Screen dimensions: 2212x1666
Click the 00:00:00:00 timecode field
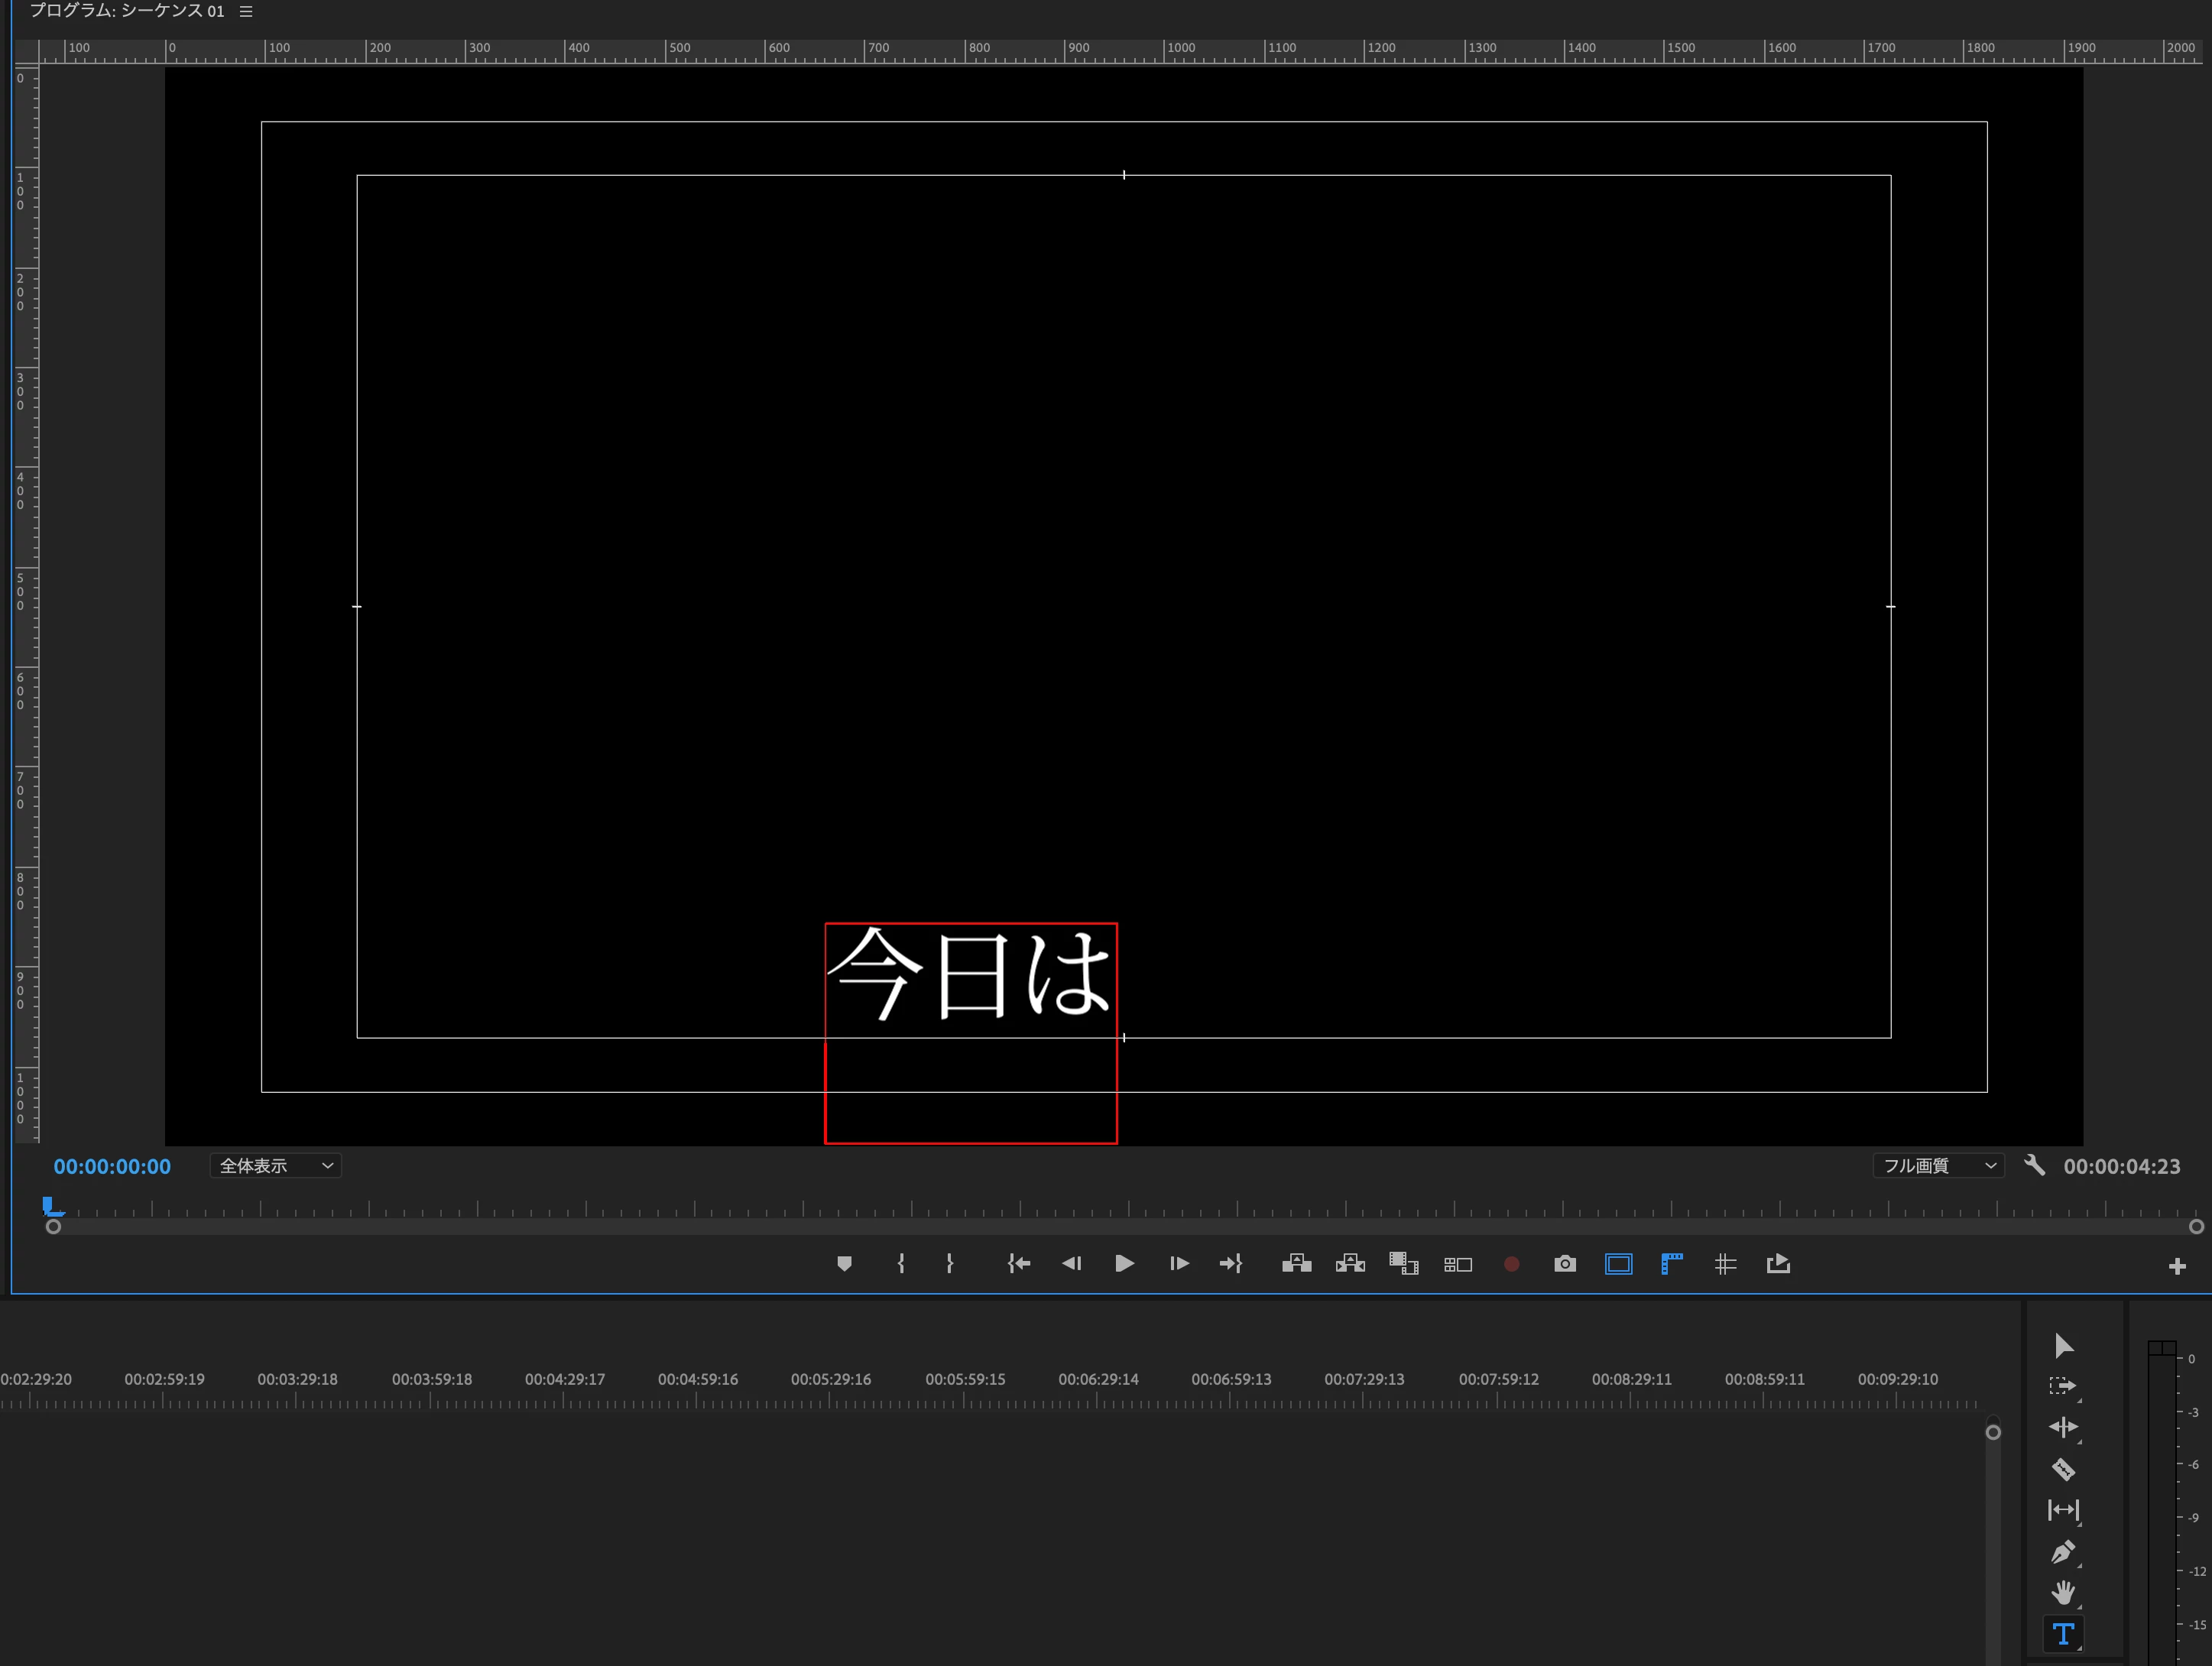(112, 1167)
